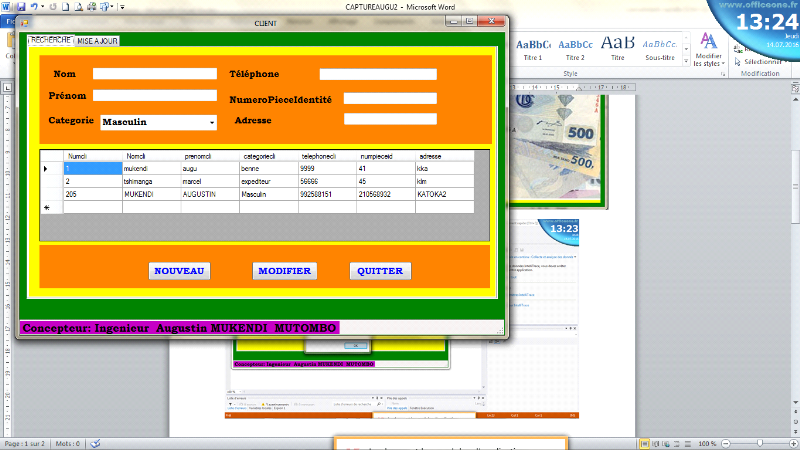Click the Téléphone input field

[378, 74]
